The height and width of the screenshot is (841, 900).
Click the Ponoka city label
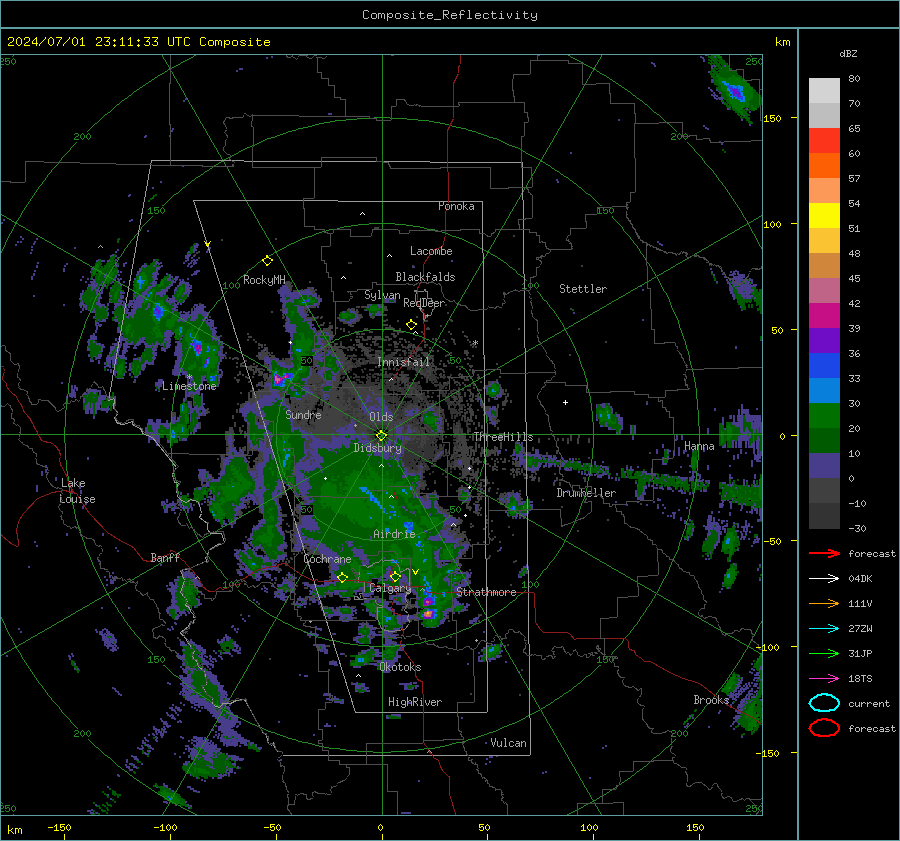[456, 206]
